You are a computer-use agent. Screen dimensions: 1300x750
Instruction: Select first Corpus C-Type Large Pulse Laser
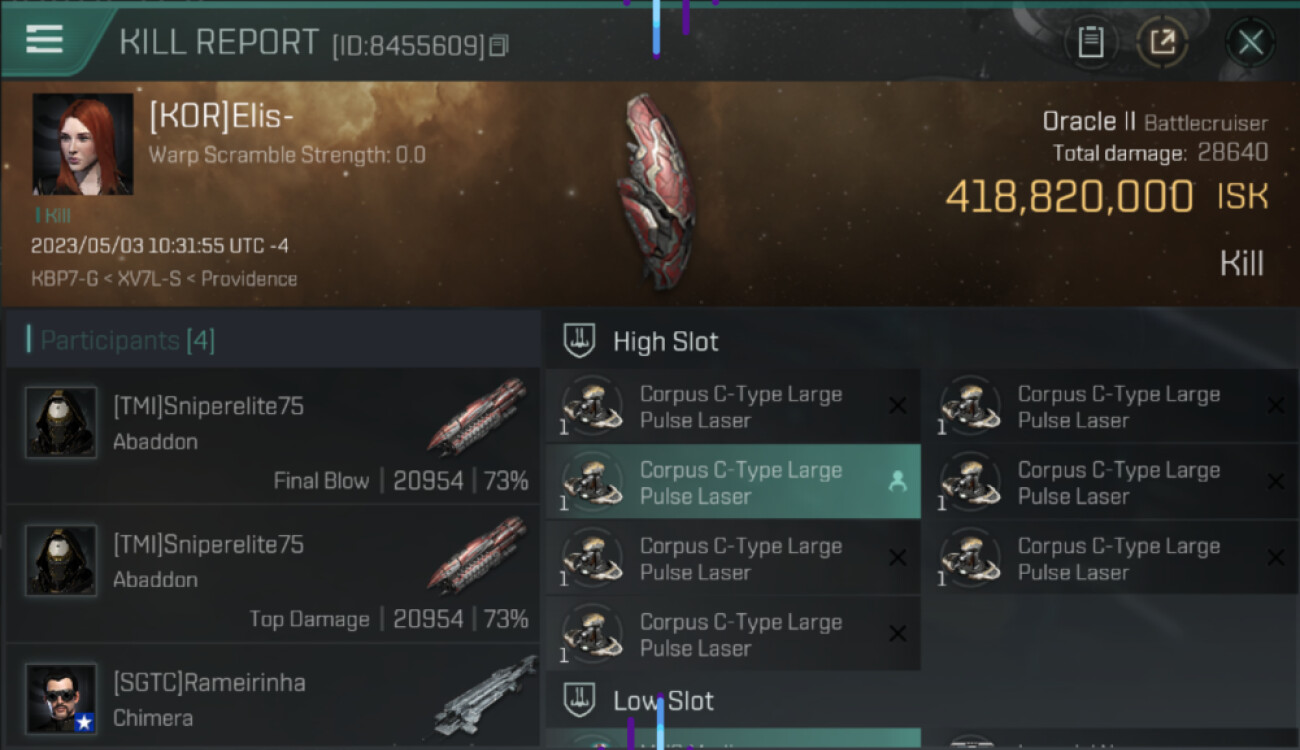(x=733, y=406)
